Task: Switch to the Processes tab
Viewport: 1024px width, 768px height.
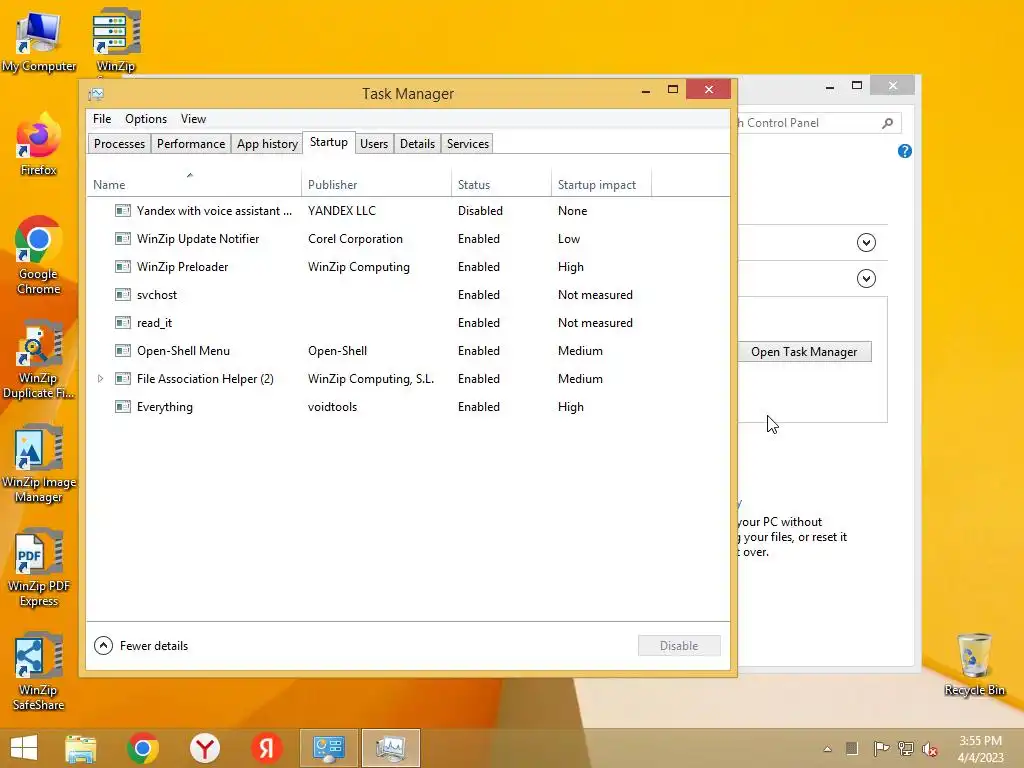Action: click(x=120, y=144)
